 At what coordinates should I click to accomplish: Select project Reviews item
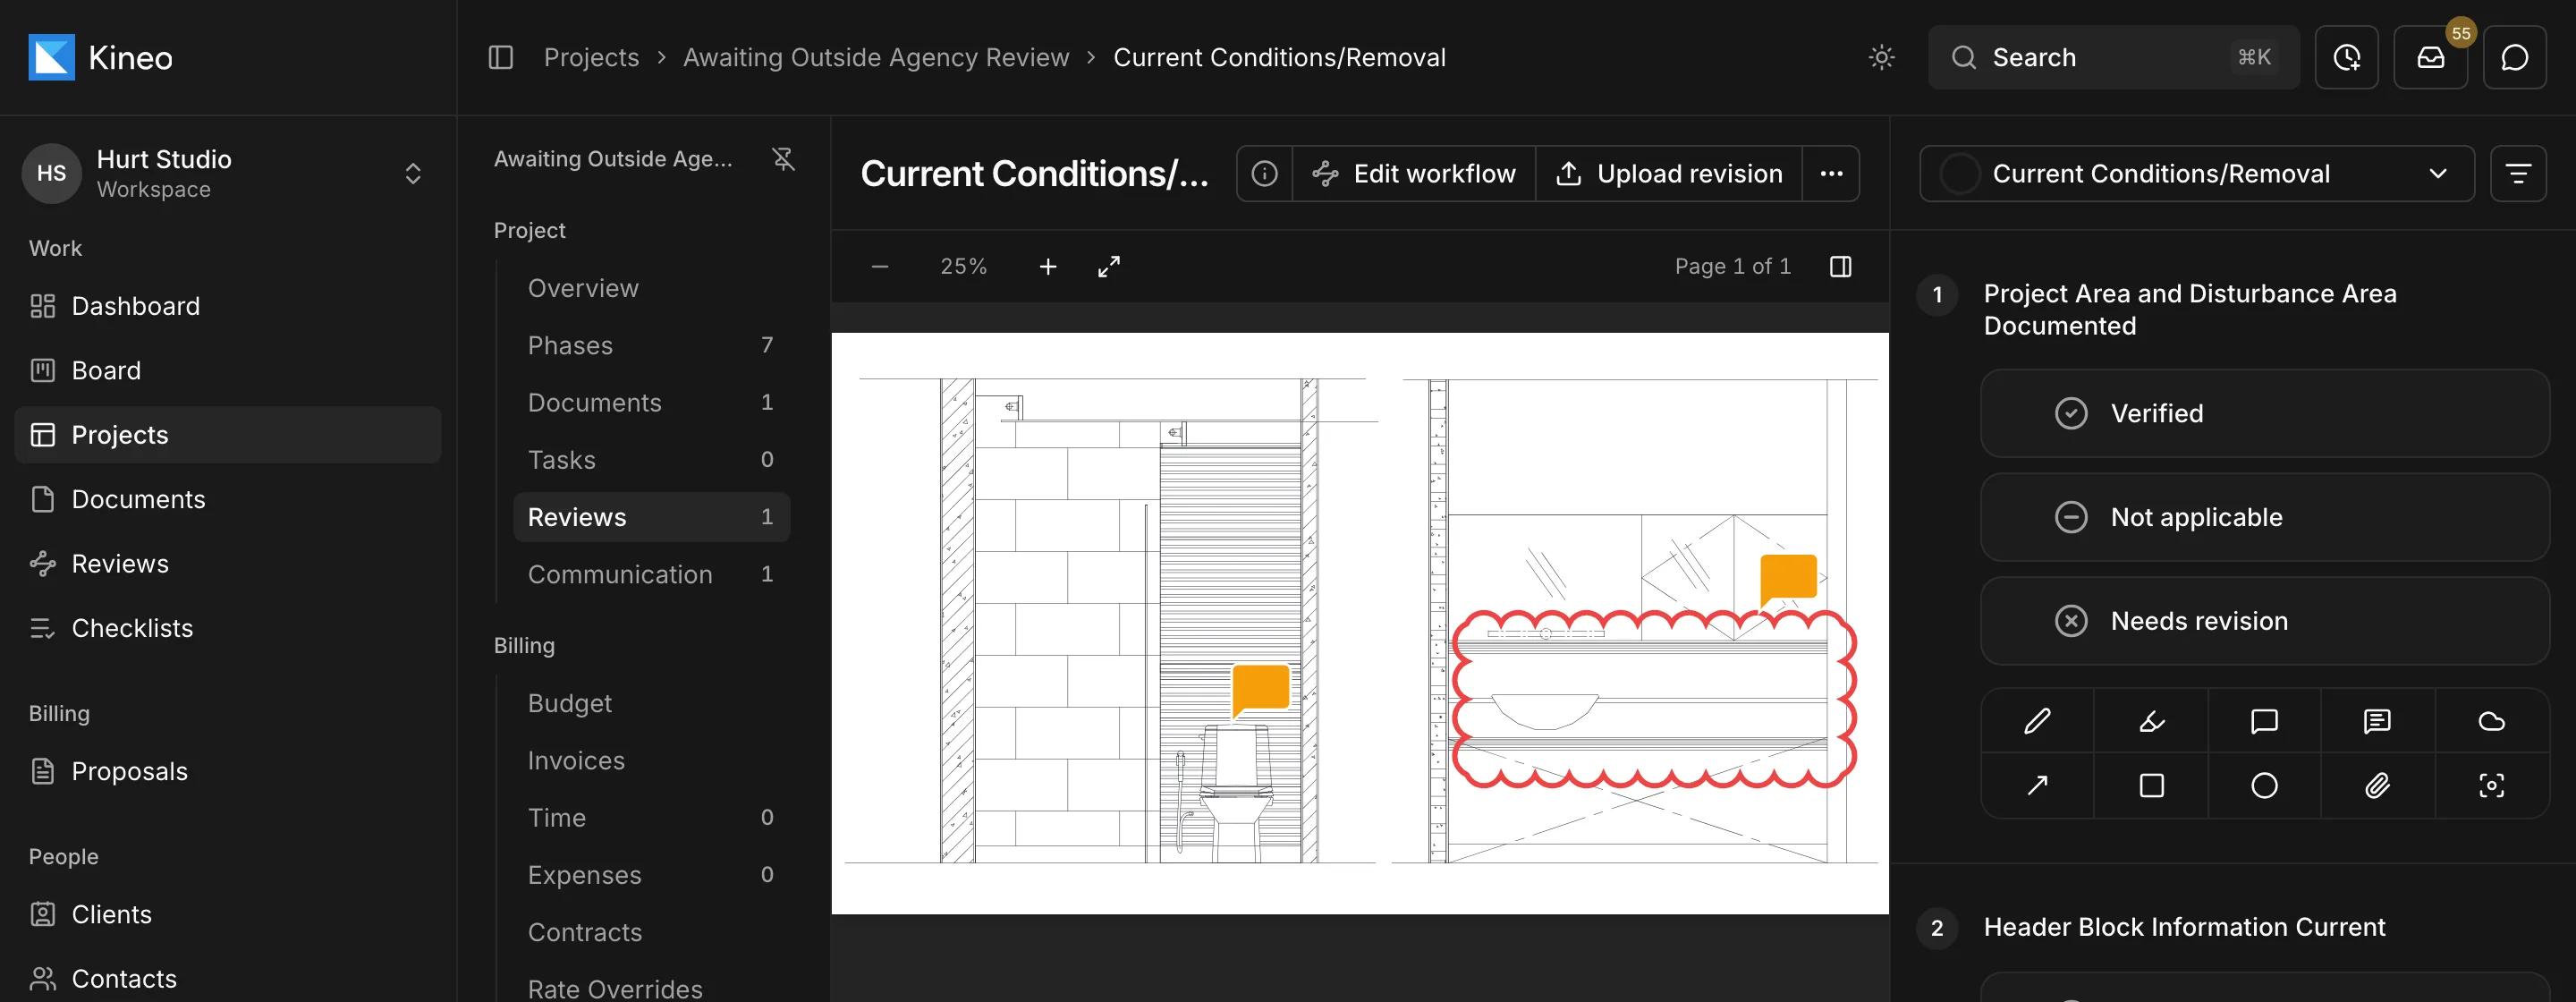click(x=651, y=517)
